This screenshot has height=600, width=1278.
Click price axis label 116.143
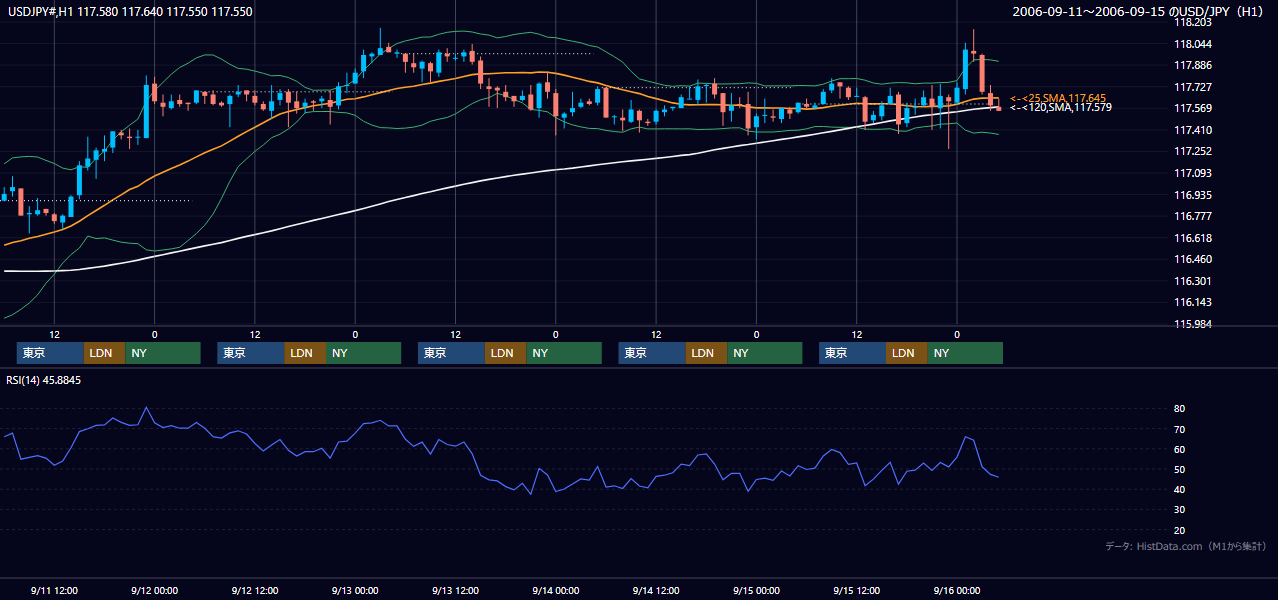pyautogui.click(x=1192, y=302)
